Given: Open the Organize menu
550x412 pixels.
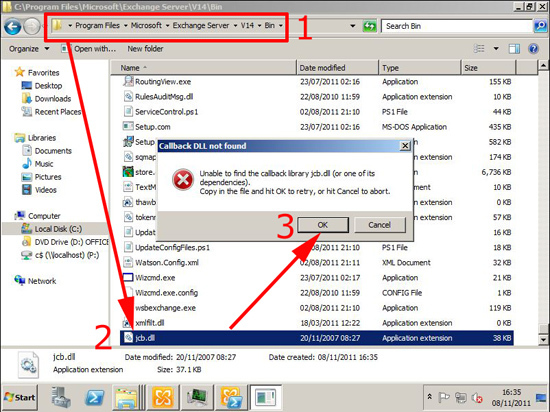Looking at the screenshot, I should (x=29, y=49).
